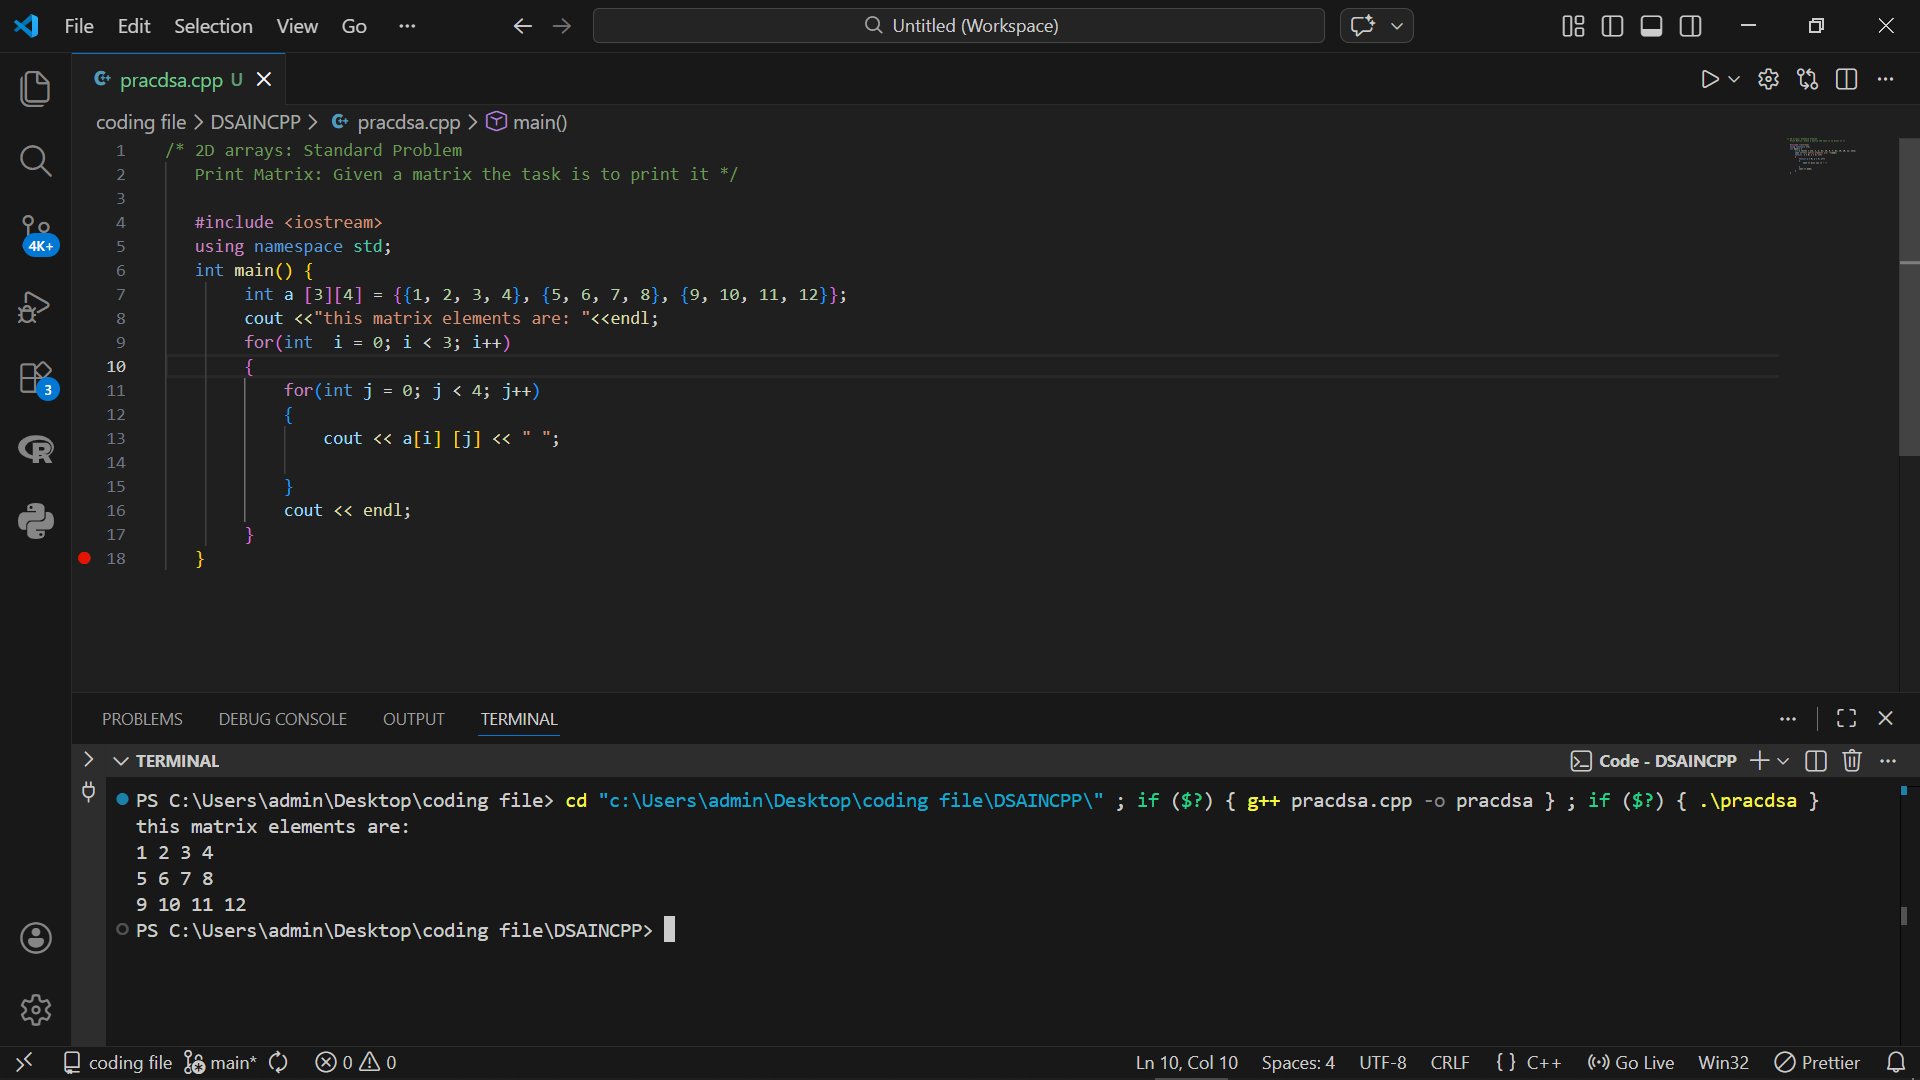Screen dimensions: 1920x1080
Task: Toggle the primary side bar layout
Action: (x=1612, y=26)
